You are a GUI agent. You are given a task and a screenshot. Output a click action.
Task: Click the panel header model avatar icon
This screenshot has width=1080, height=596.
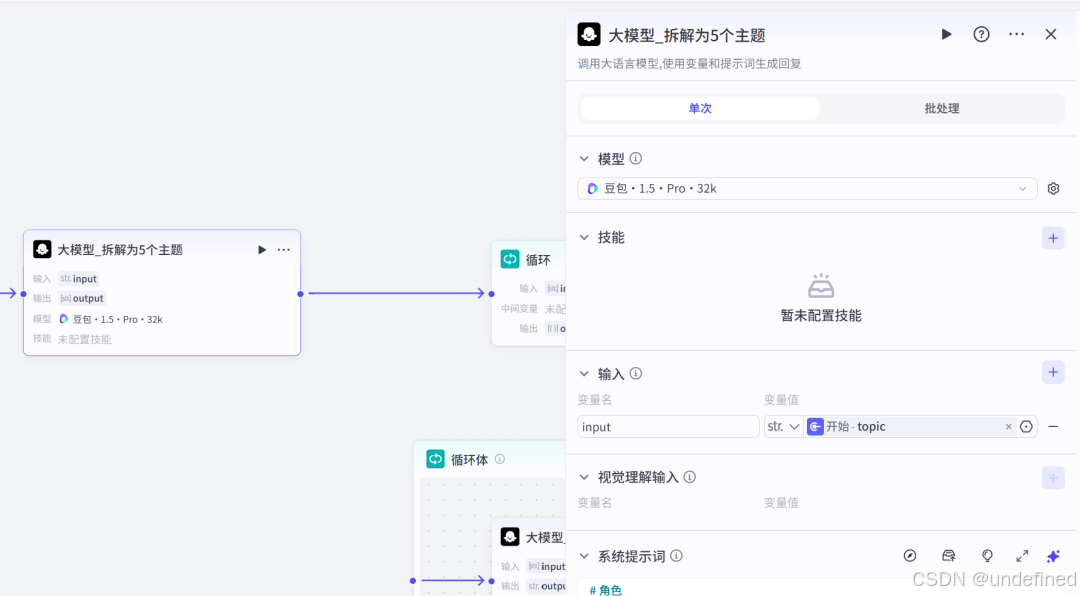point(589,34)
